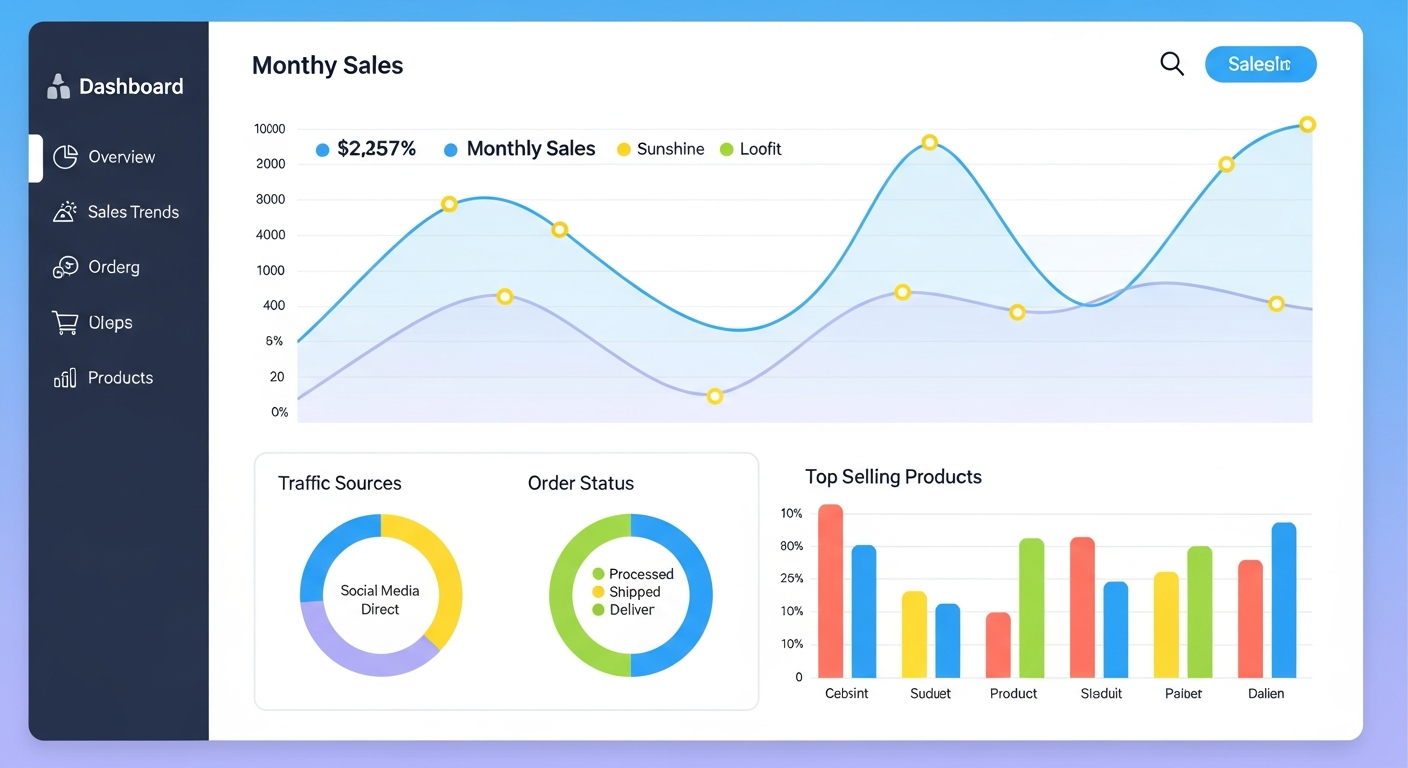
Task: Select Products in the sidebar
Action: (120, 378)
